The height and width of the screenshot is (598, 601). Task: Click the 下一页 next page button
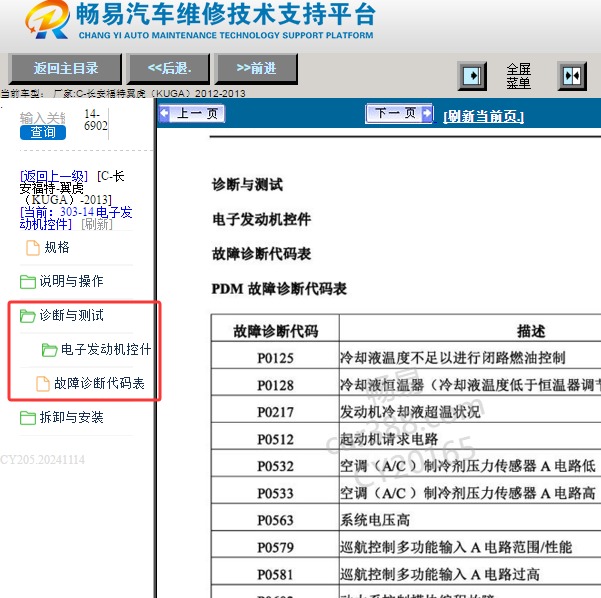pyautogui.click(x=400, y=113)
